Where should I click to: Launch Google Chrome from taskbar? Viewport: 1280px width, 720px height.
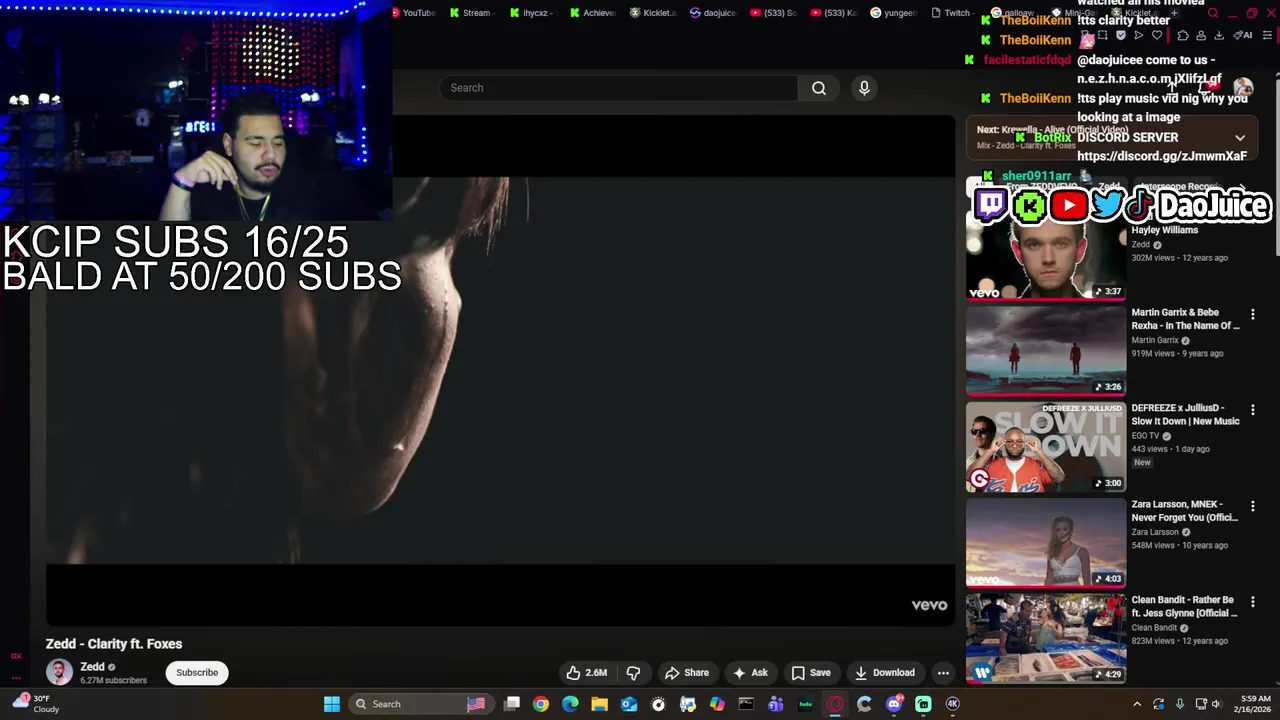tap(541, 704)
